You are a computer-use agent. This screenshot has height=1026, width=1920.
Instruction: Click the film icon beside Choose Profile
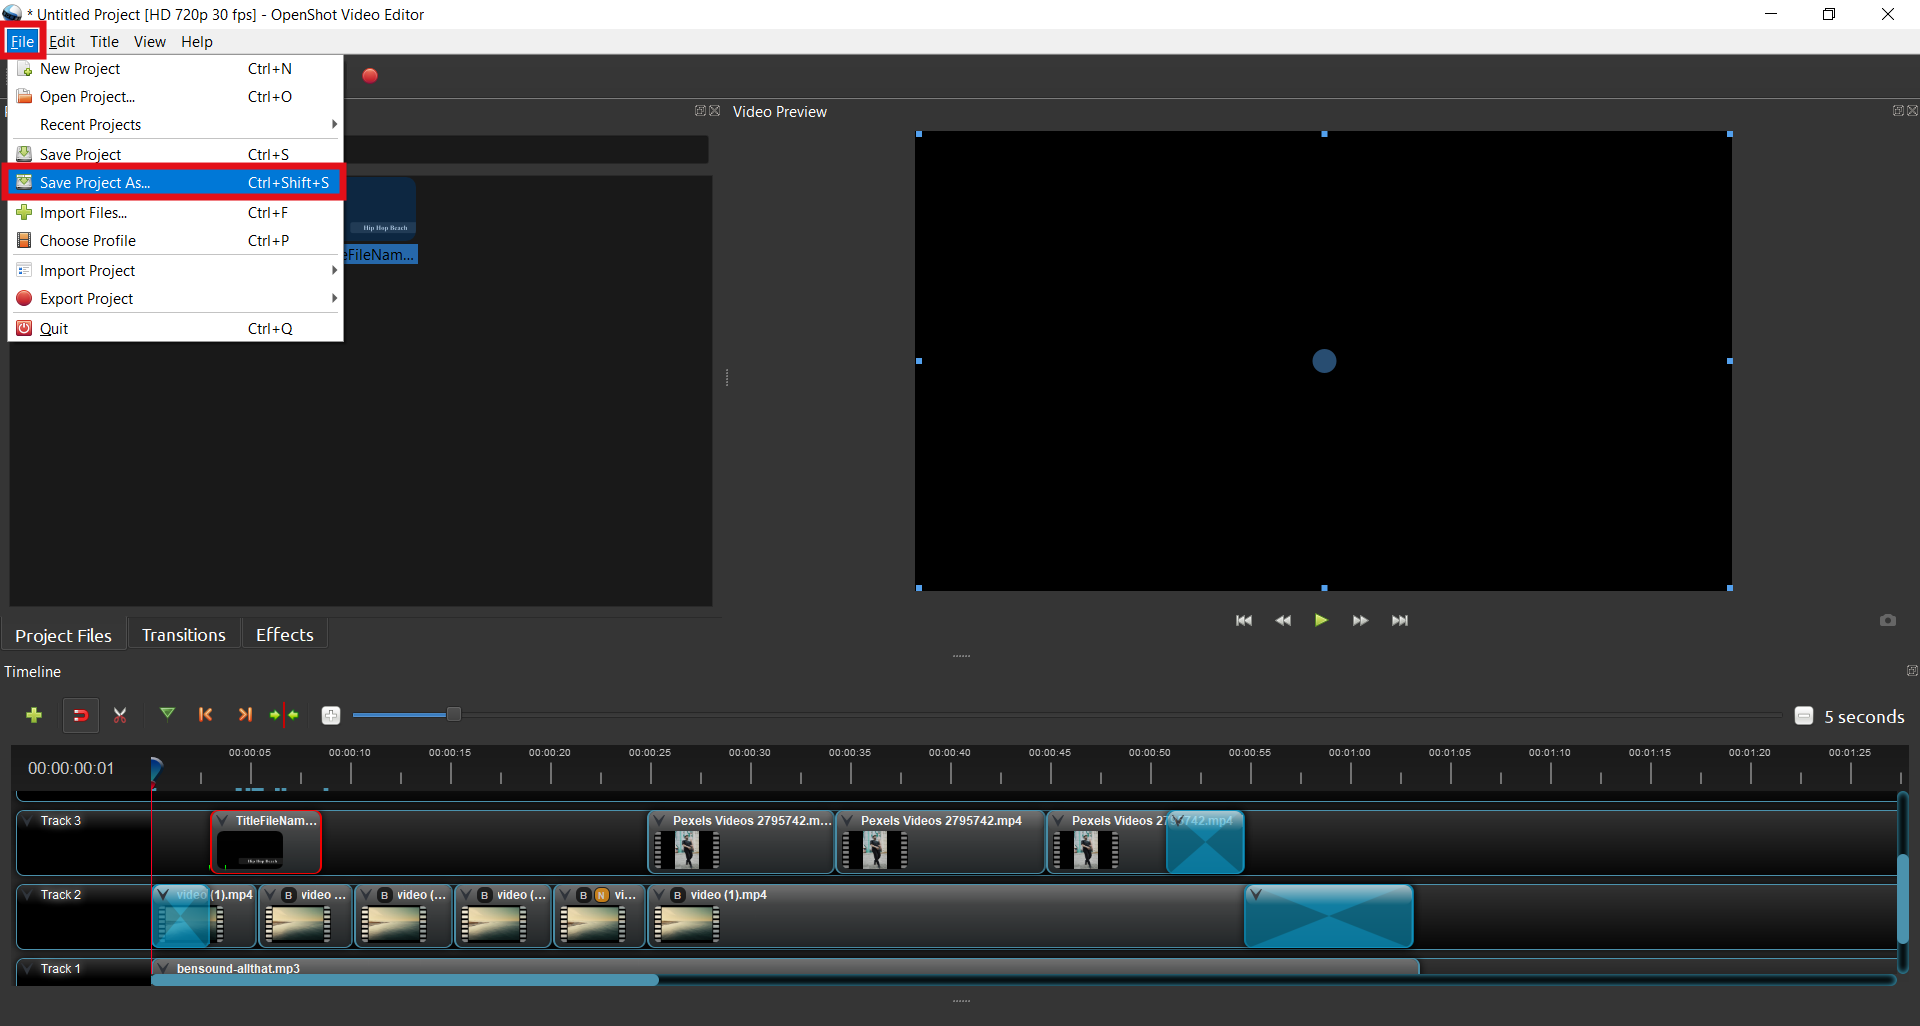(x=24, y=240)
